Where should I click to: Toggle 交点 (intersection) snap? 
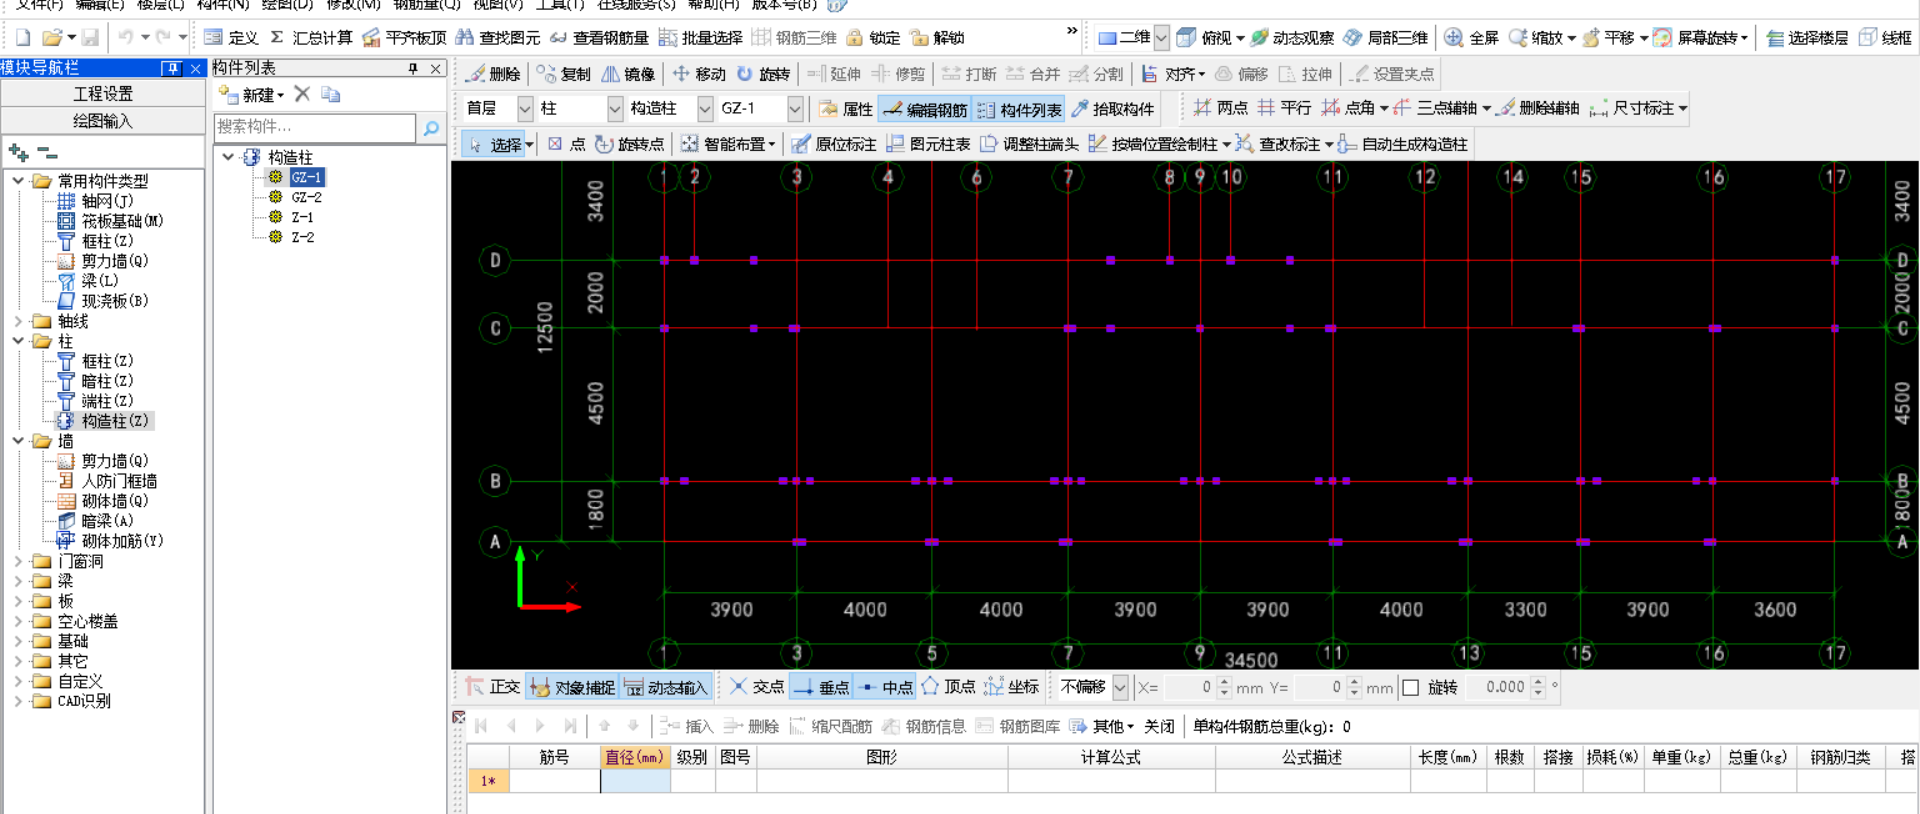756,687
